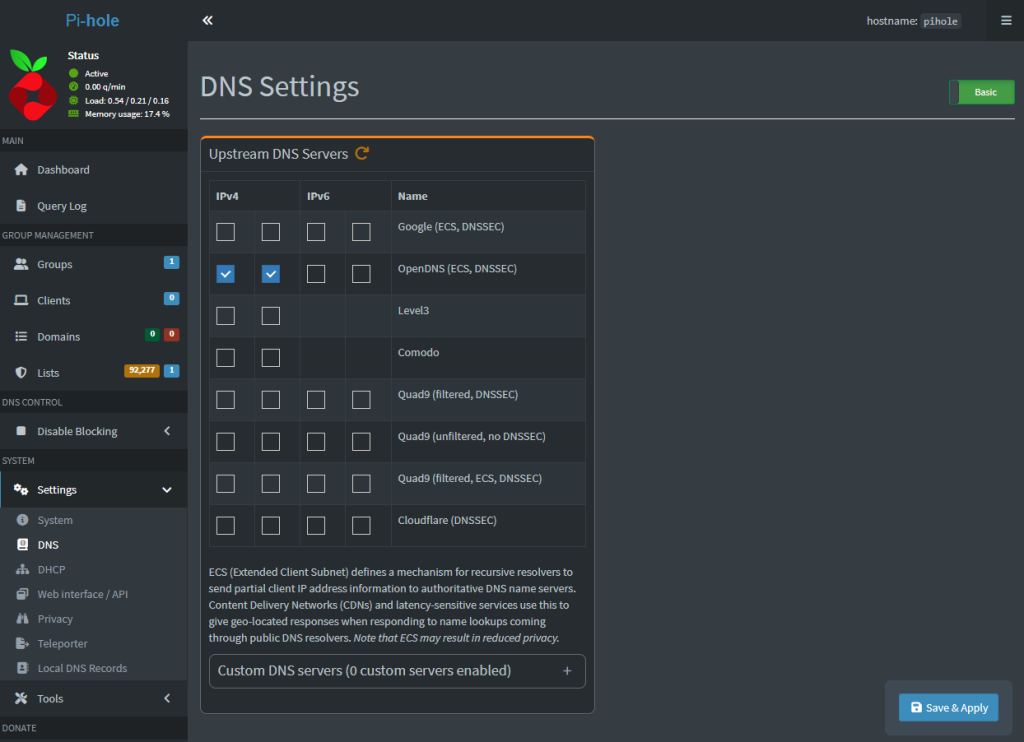This screenshot has height=742, width=1024.
Task: Click the DHCP network icon
Action: (23, 570)
